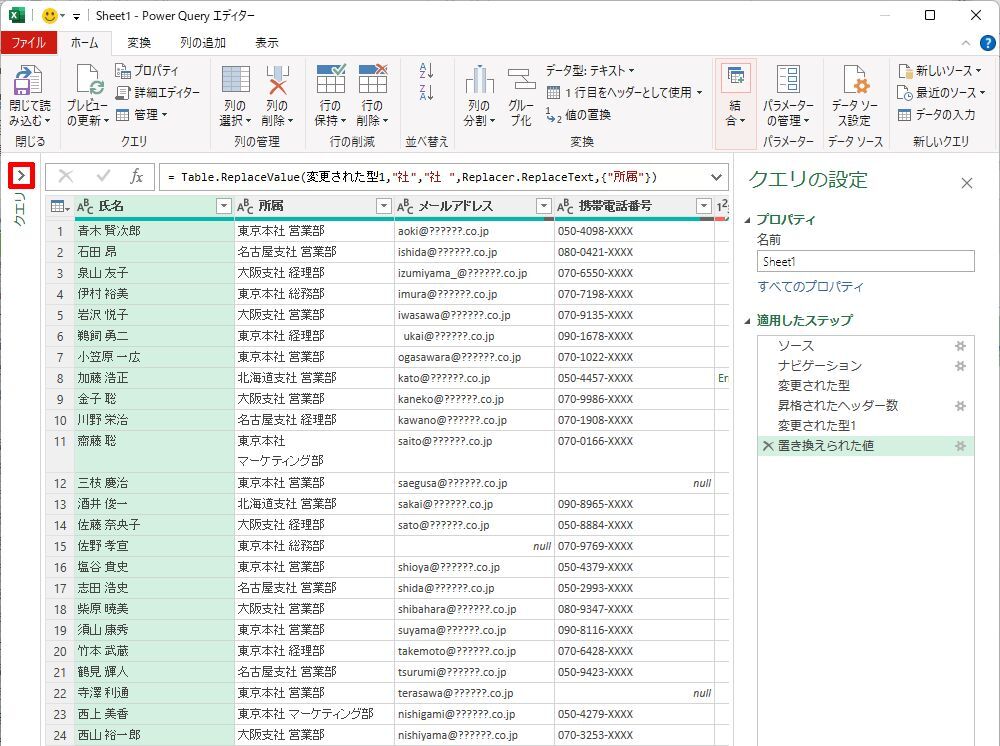Click the パラメーターの管理 icon

[x=788, y=80]
